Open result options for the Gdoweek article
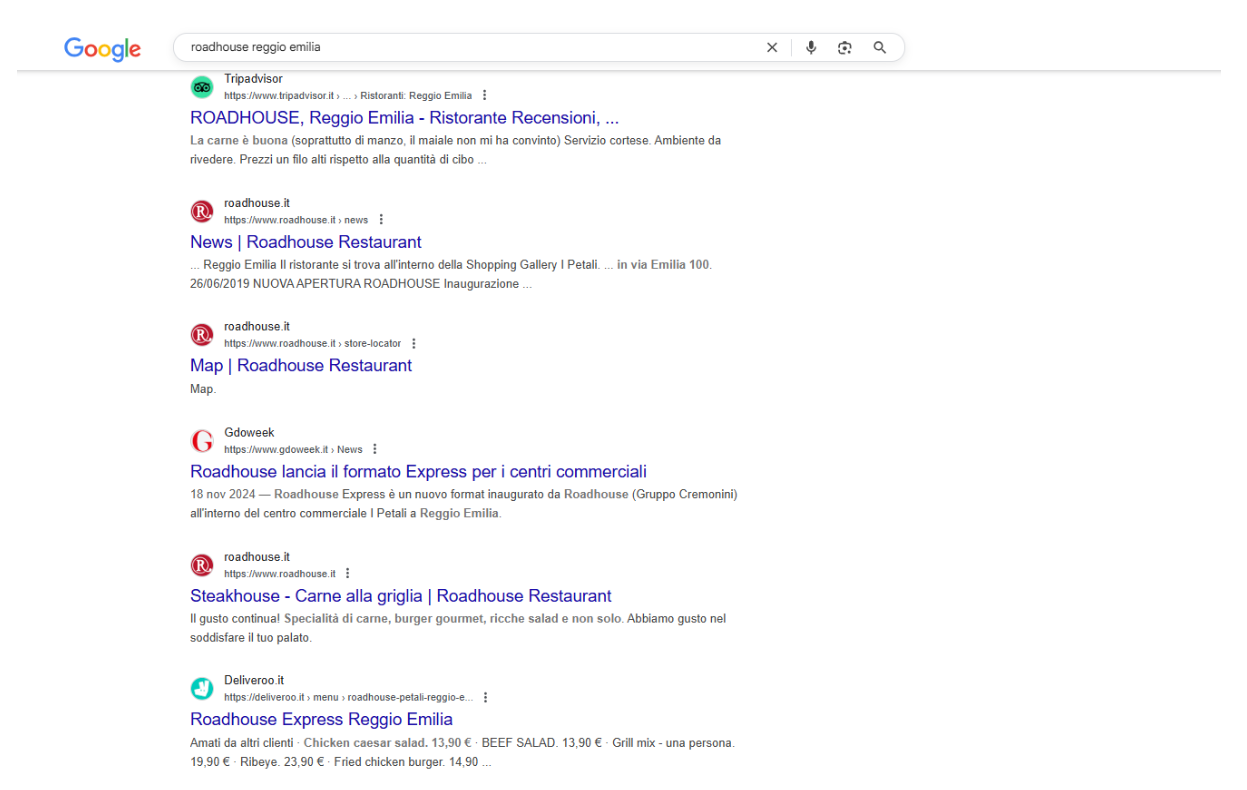This screenshot has height=790, width=1247. click(x=374, y=448)
